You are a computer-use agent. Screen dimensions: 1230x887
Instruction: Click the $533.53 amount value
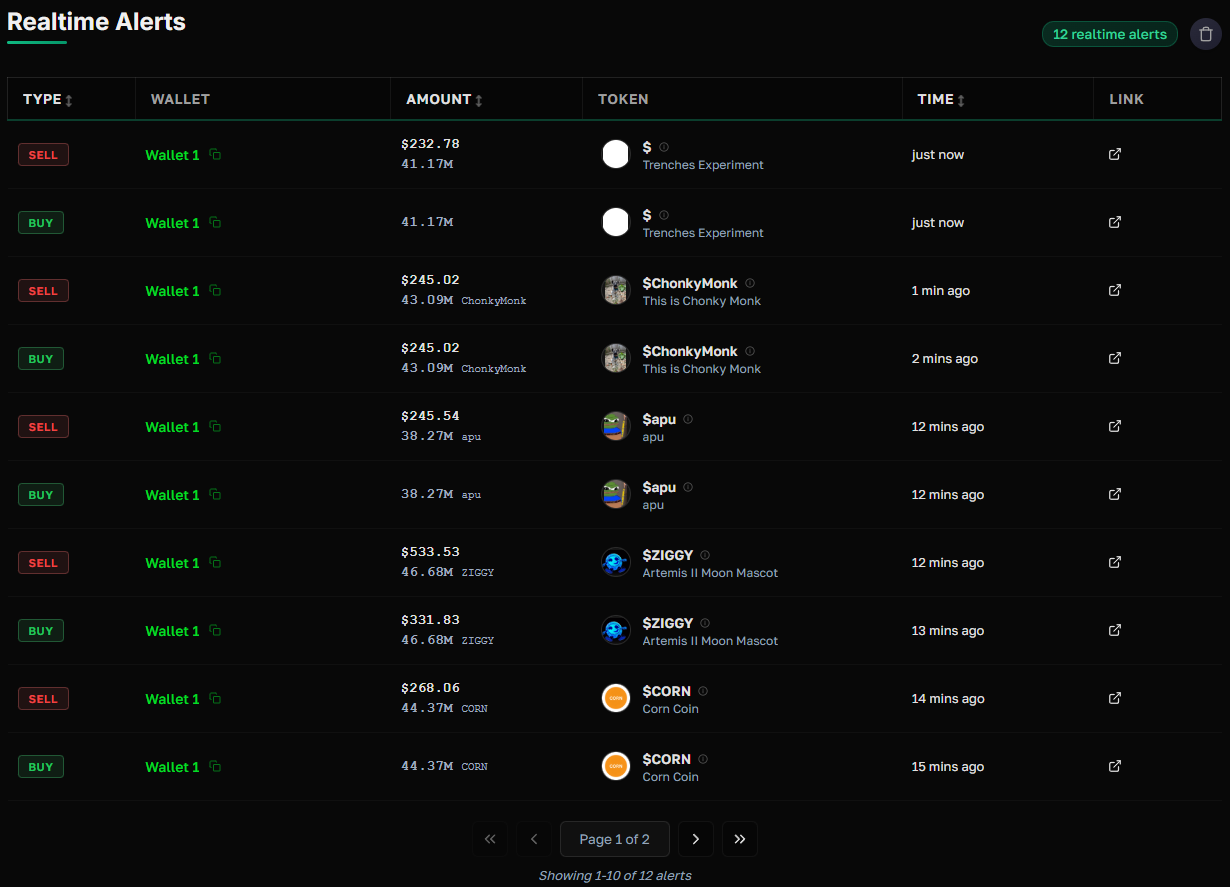point(430,552)
